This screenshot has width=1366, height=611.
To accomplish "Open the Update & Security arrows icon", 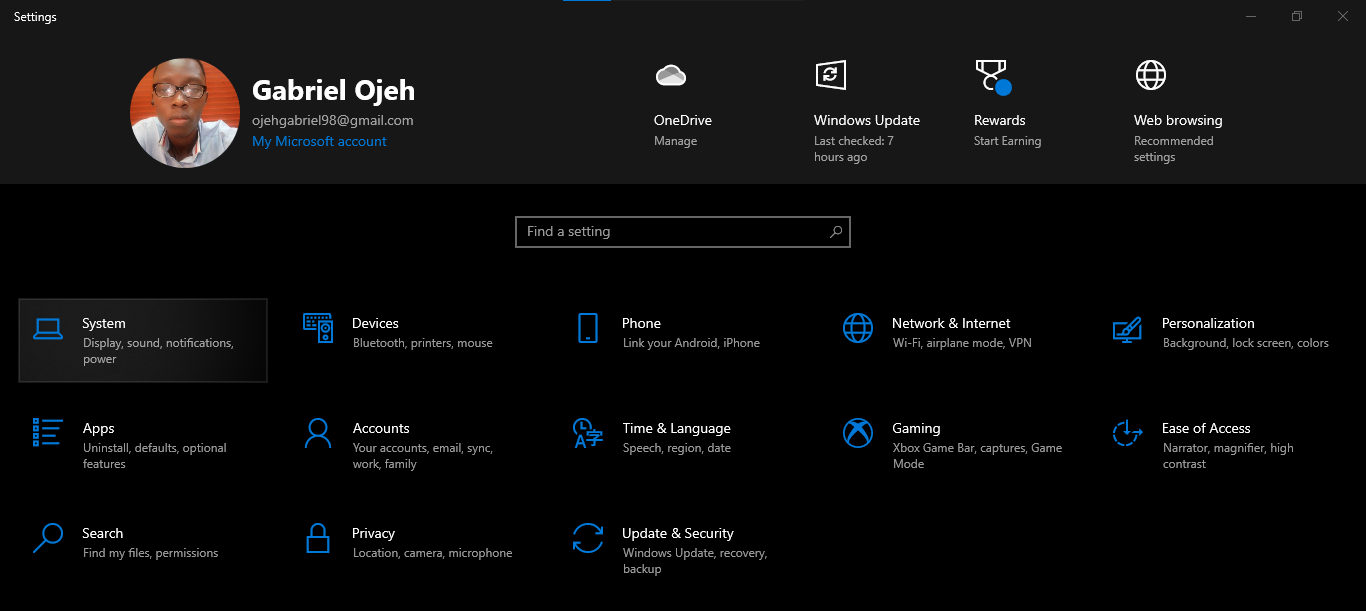I will tap(588, 538).
